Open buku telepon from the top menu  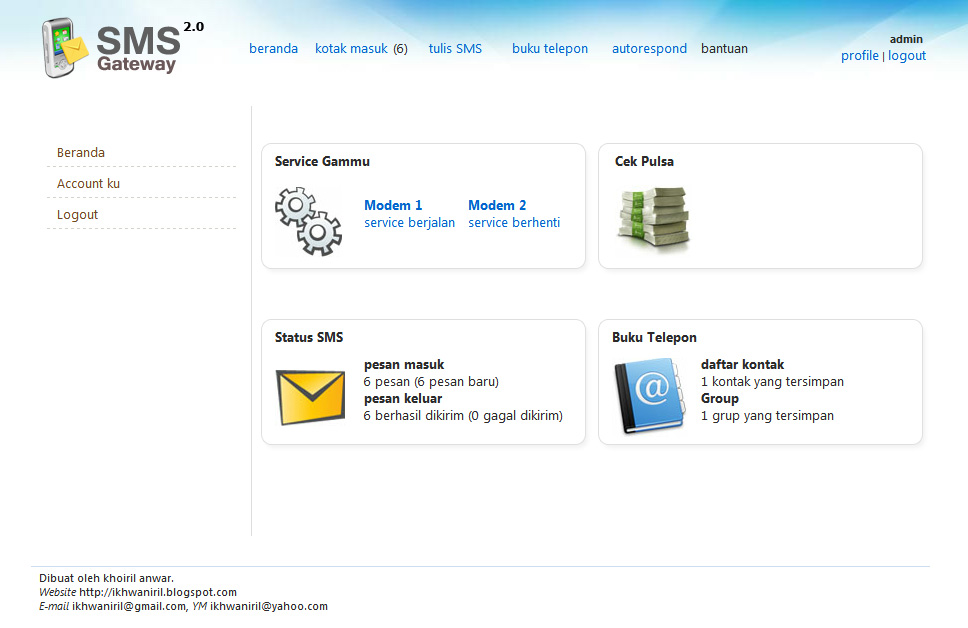550,48
